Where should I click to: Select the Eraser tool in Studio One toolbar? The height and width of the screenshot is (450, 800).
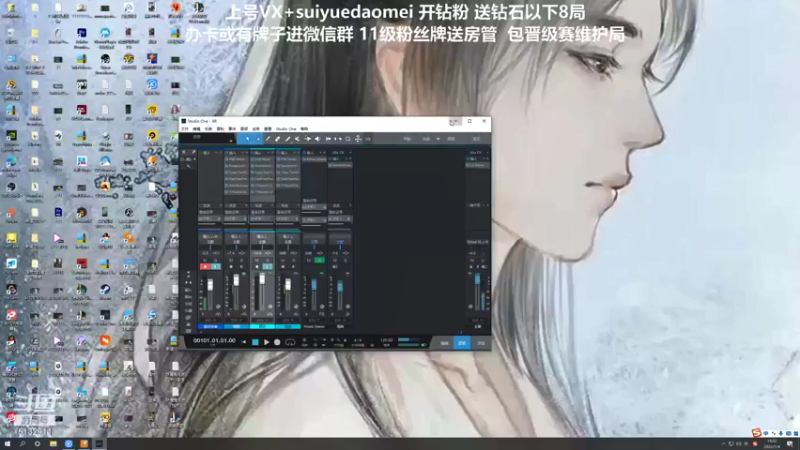tap(278, 138)
